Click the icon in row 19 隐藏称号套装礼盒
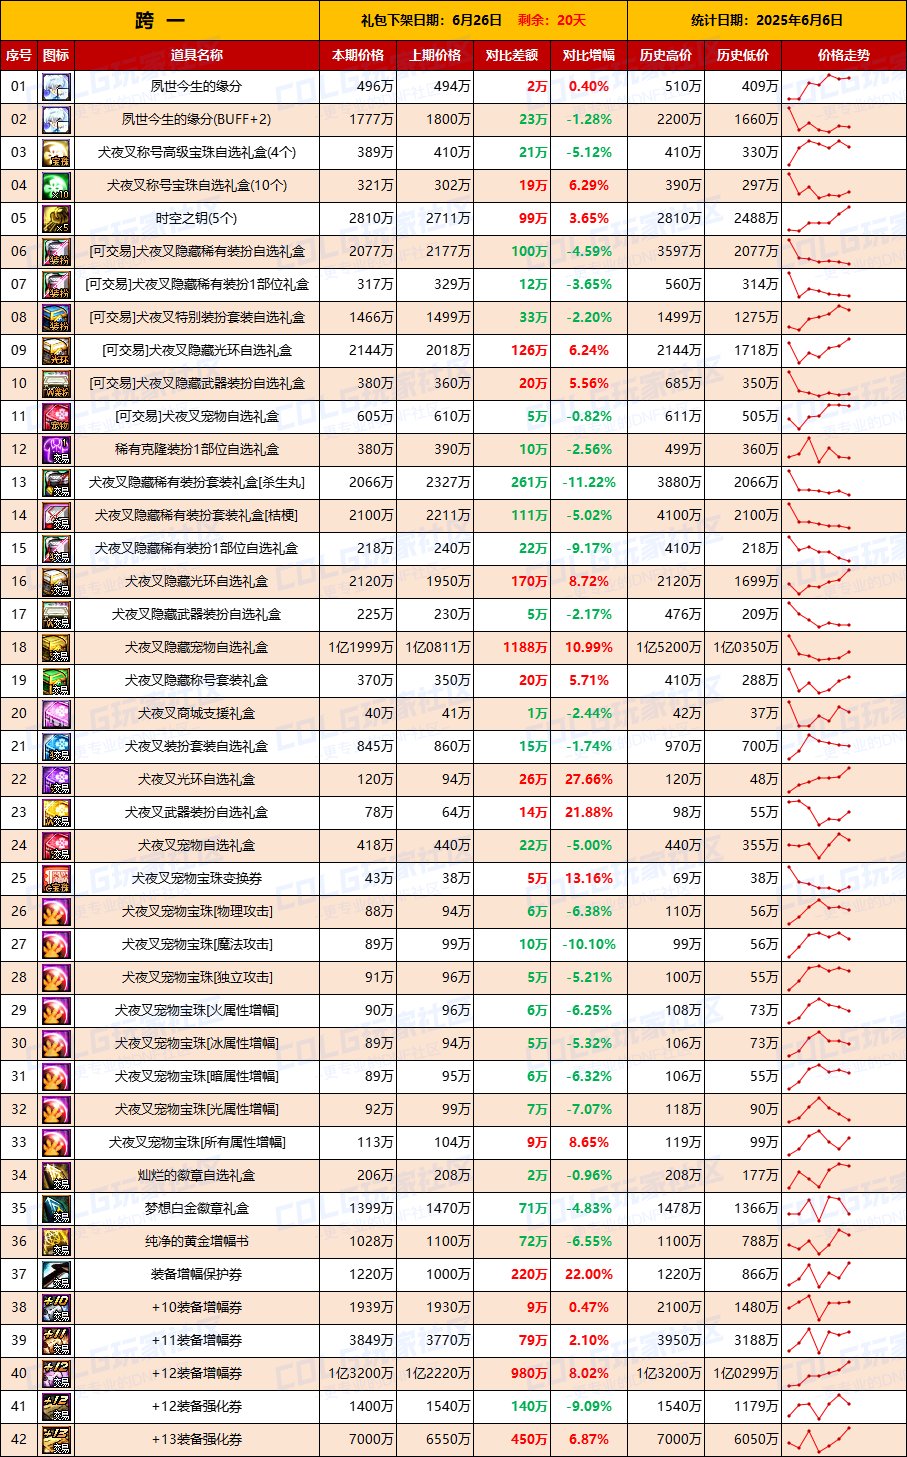This screenshot has width=907, height=1457. [56, 681]
